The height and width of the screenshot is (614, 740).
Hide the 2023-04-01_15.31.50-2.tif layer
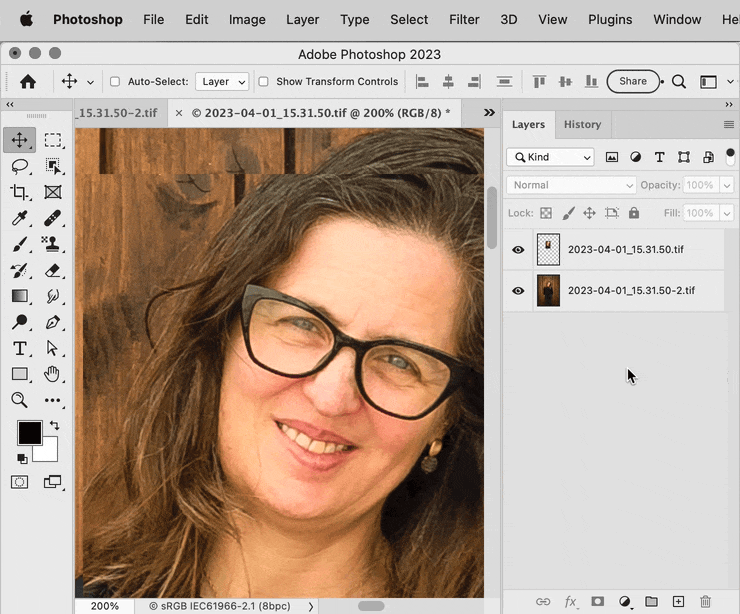[x=518, y=291]
